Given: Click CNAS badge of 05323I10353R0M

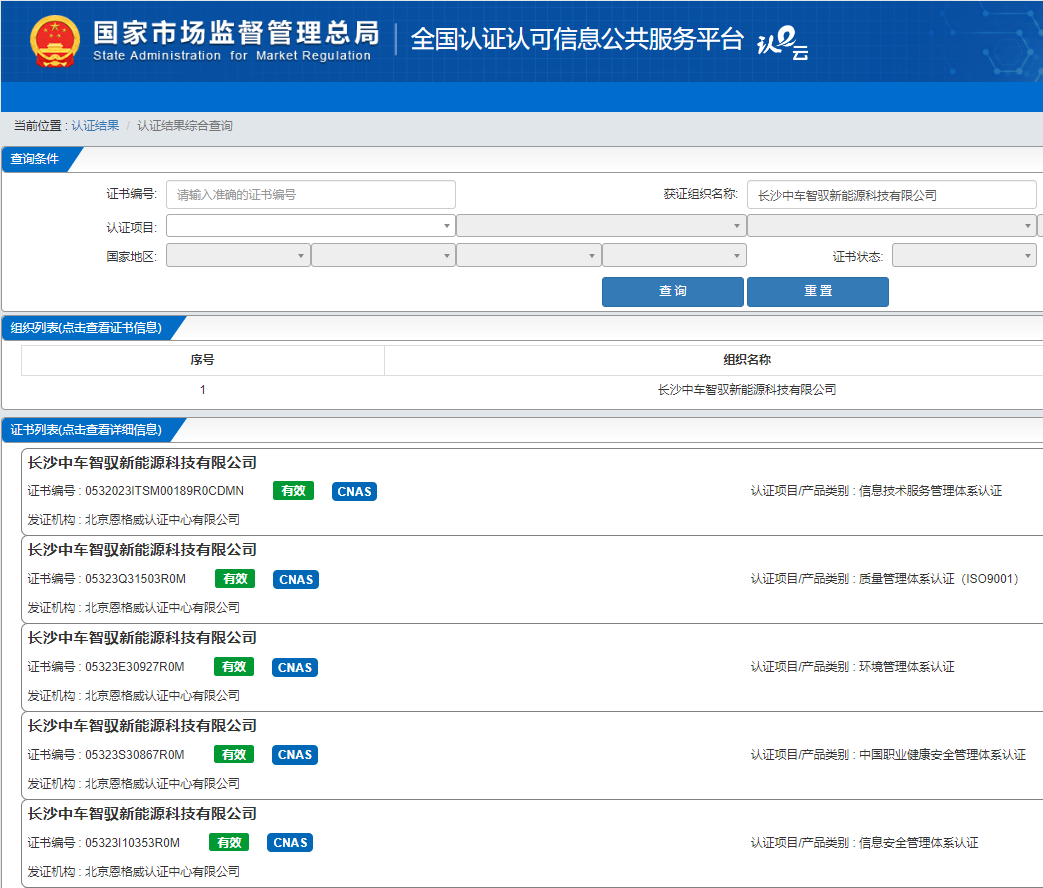Looking at the screenshot, I should tap(290, 843).
